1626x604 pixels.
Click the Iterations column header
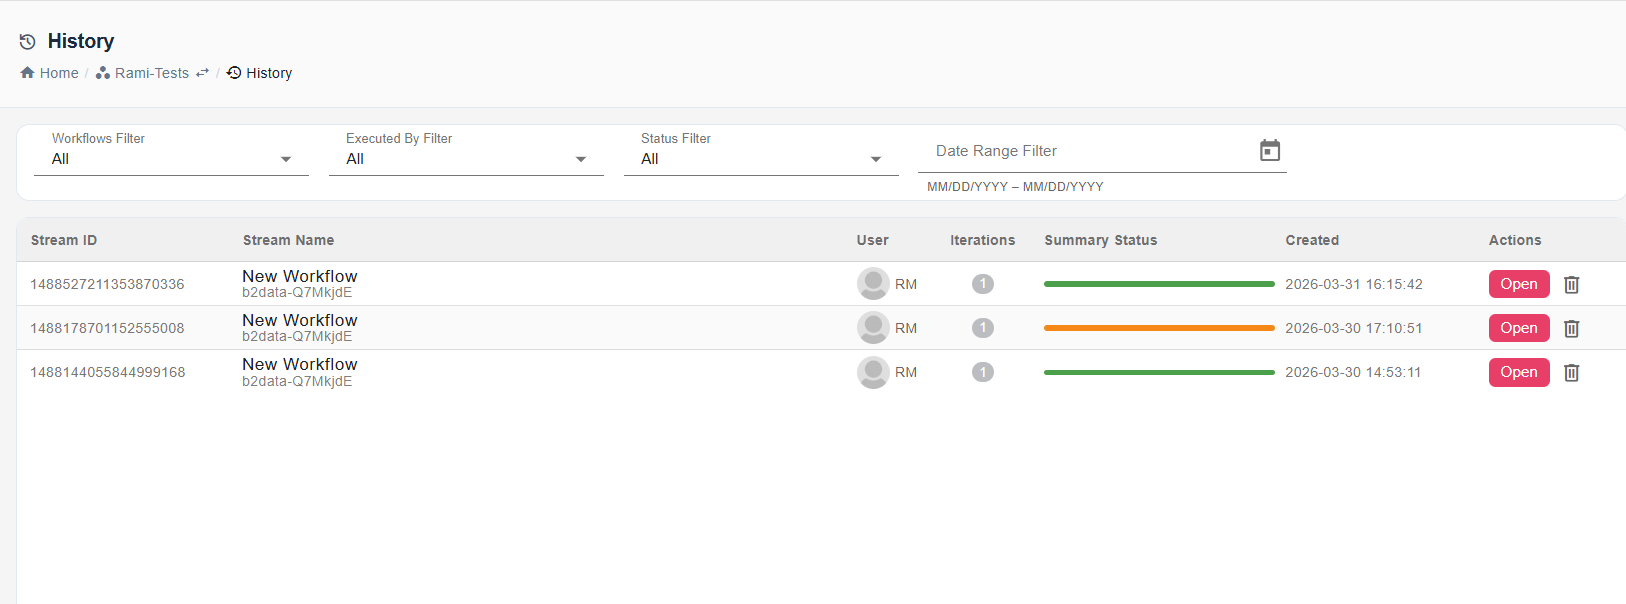point(982,240)
